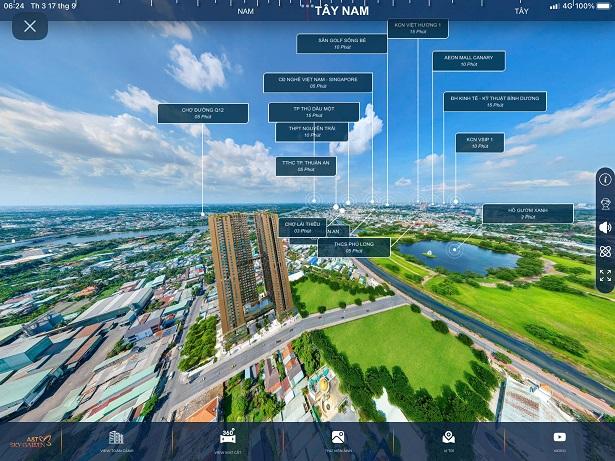Open the building overview icon in bottom bar

[x=116, y=440]
